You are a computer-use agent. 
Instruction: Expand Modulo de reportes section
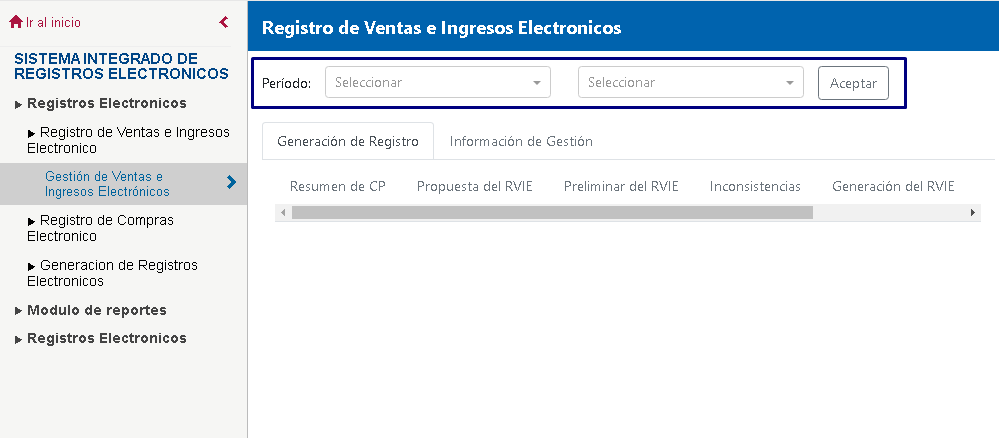[x=91, y=310]
